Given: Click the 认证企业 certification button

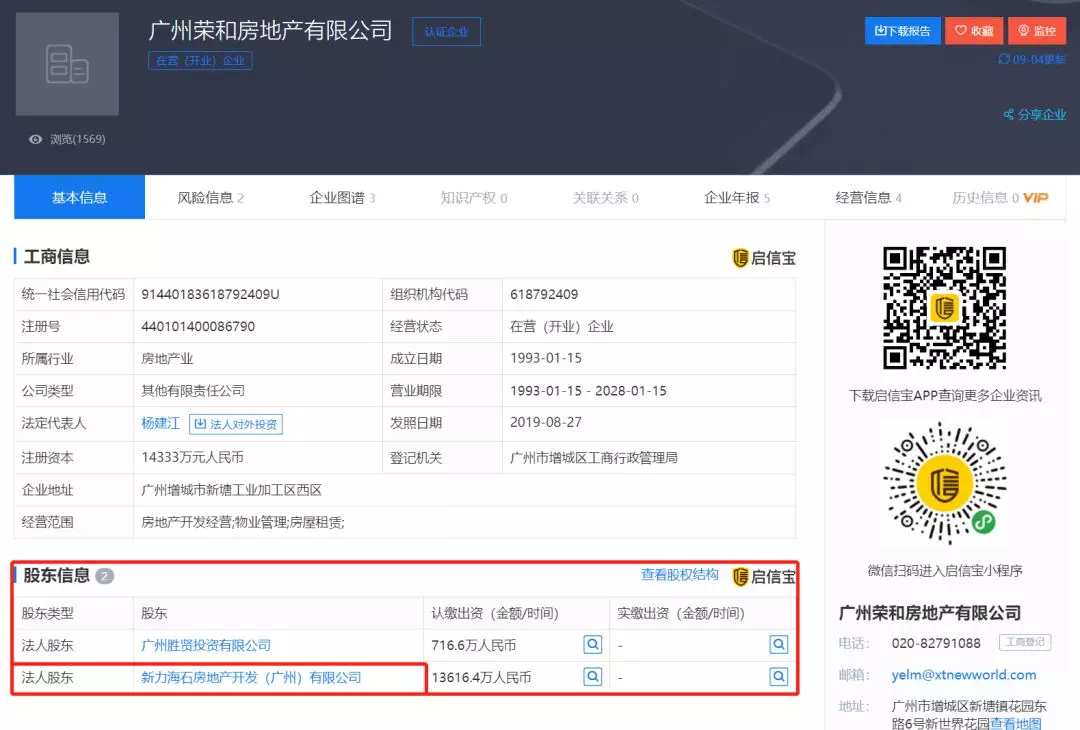Looking at the screenshot, I should 446,32.
